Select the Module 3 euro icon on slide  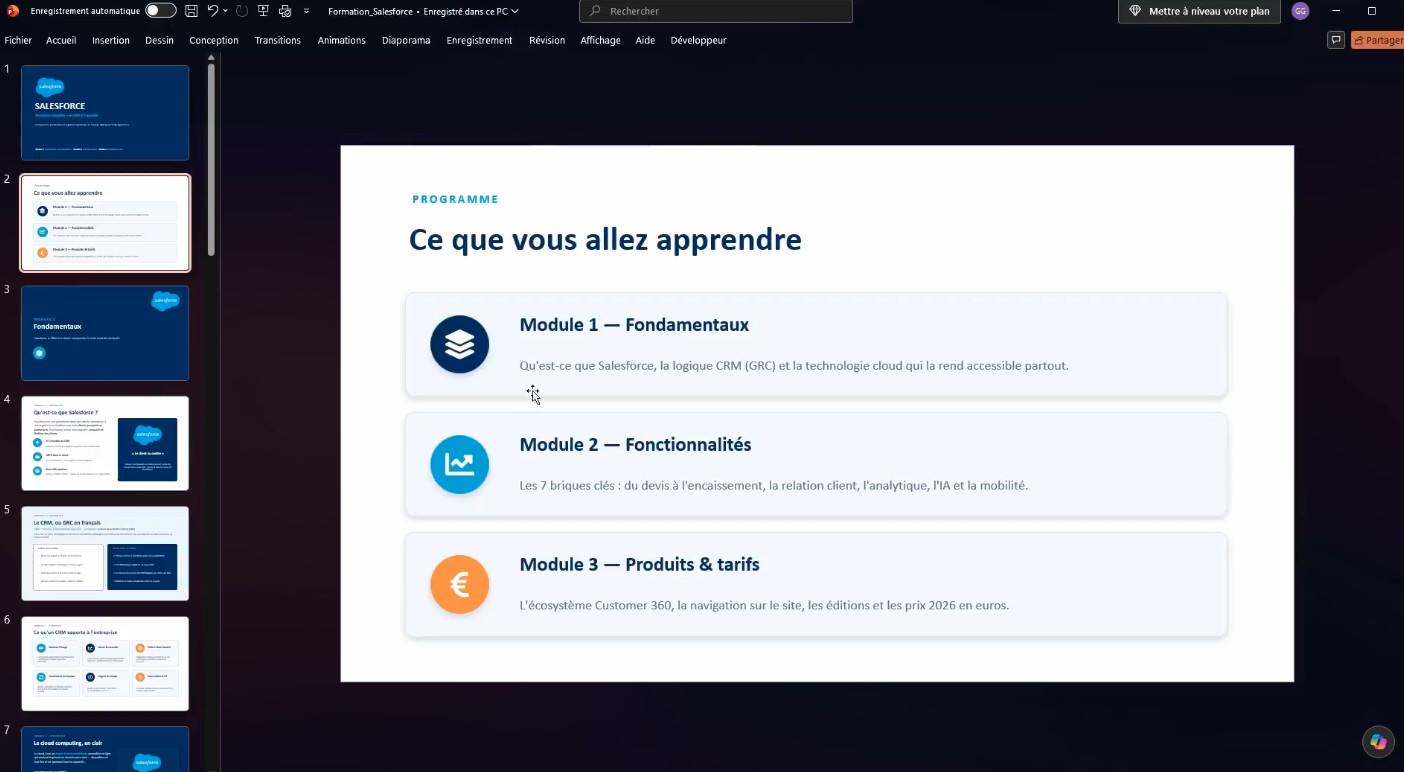click(x=460, y=585)
